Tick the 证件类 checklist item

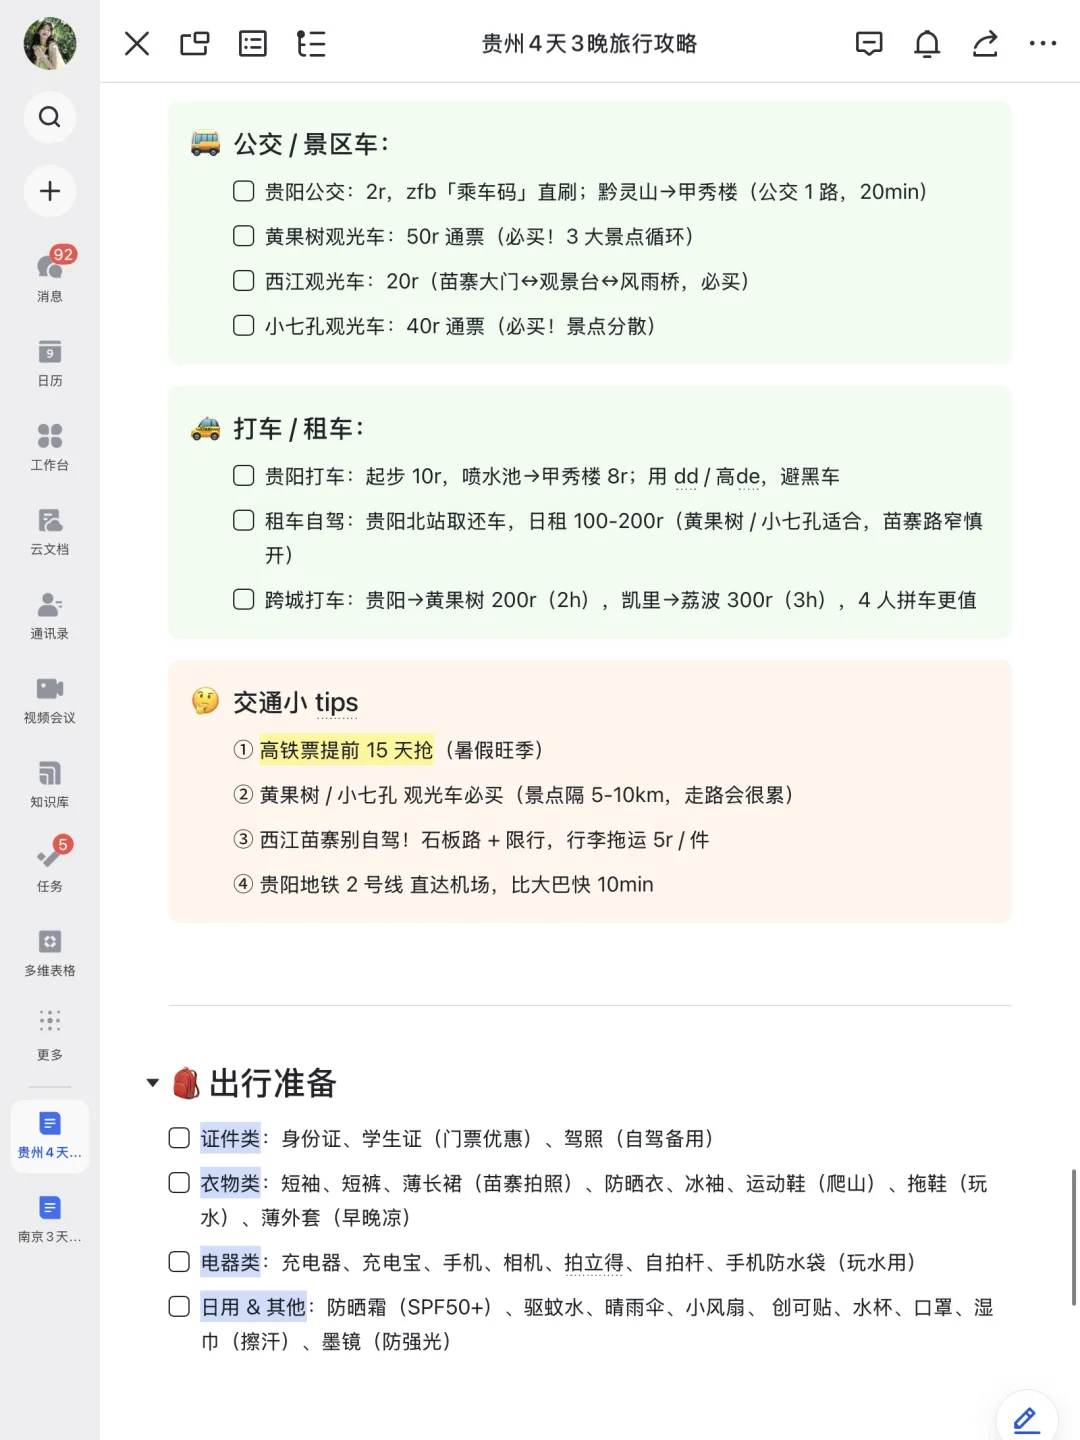click(179, 1138)
